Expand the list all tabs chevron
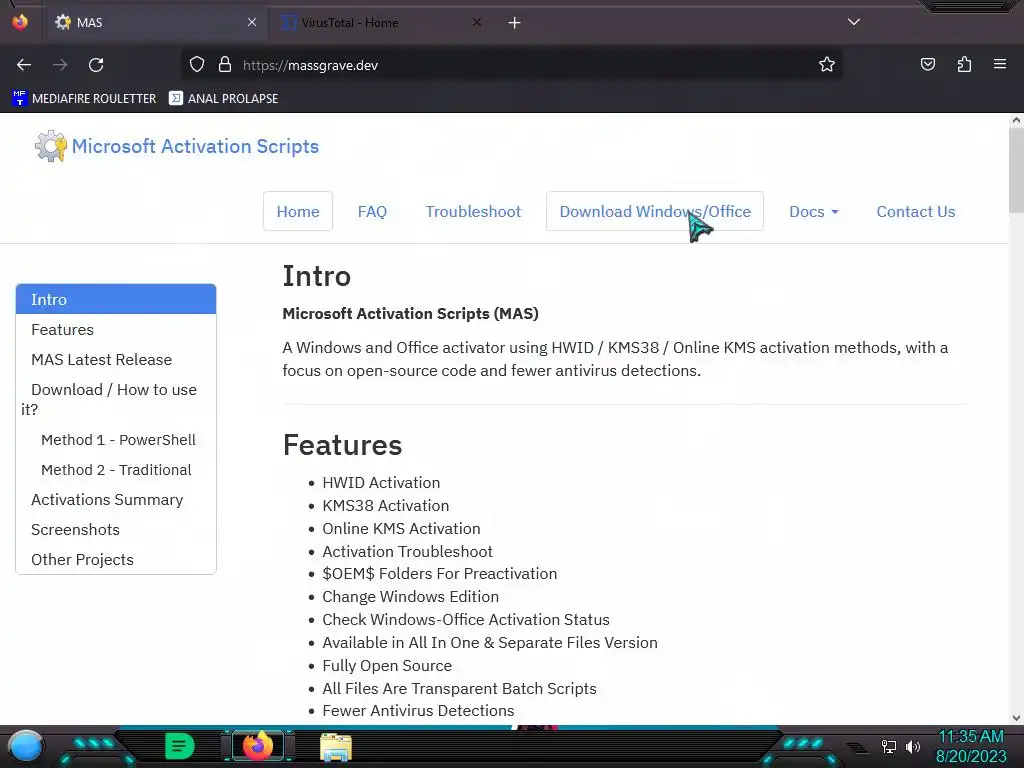Viewport: 1024px width, 768px height. tap(854, 22)
